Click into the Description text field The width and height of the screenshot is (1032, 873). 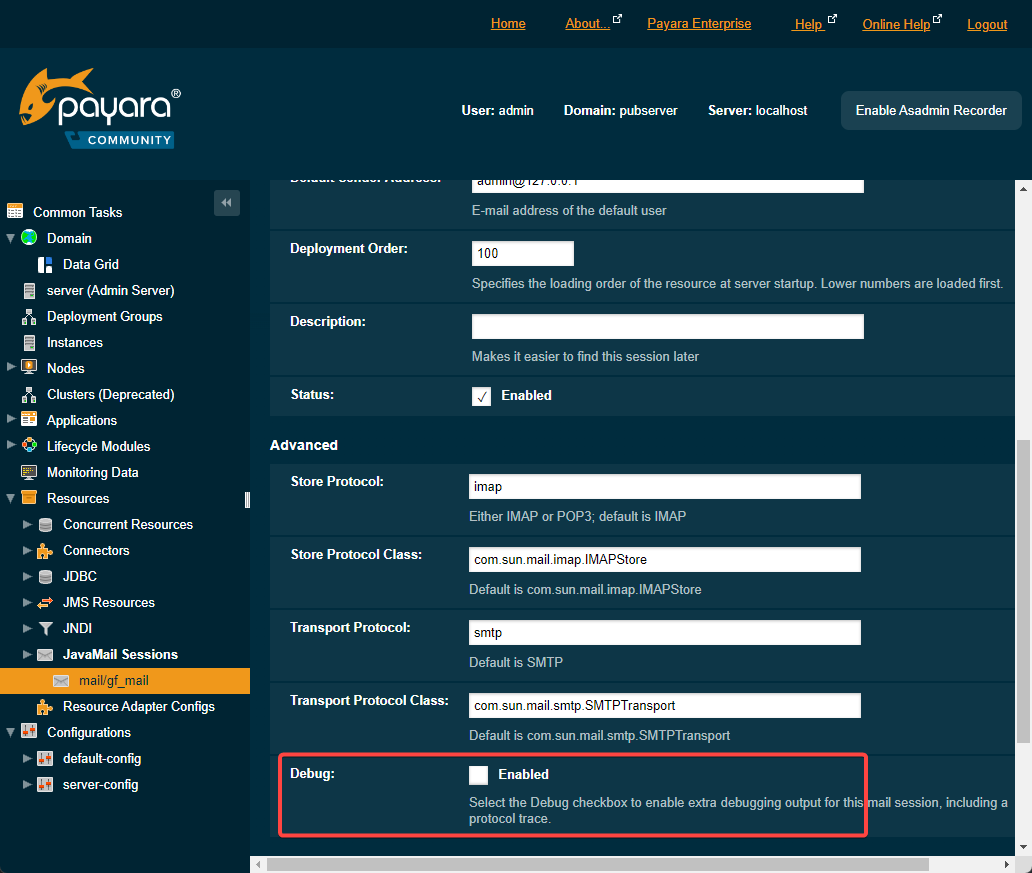667,327
